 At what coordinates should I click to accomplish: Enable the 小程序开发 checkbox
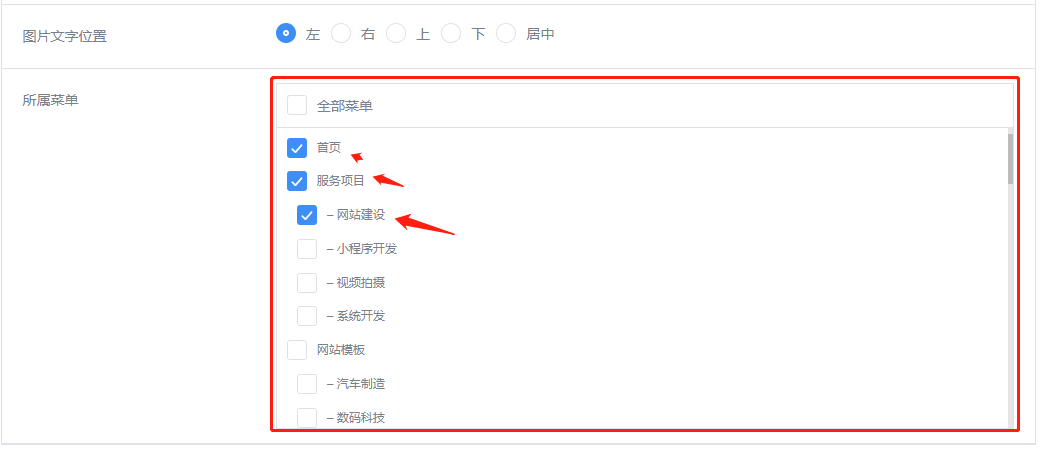[307, 249]
